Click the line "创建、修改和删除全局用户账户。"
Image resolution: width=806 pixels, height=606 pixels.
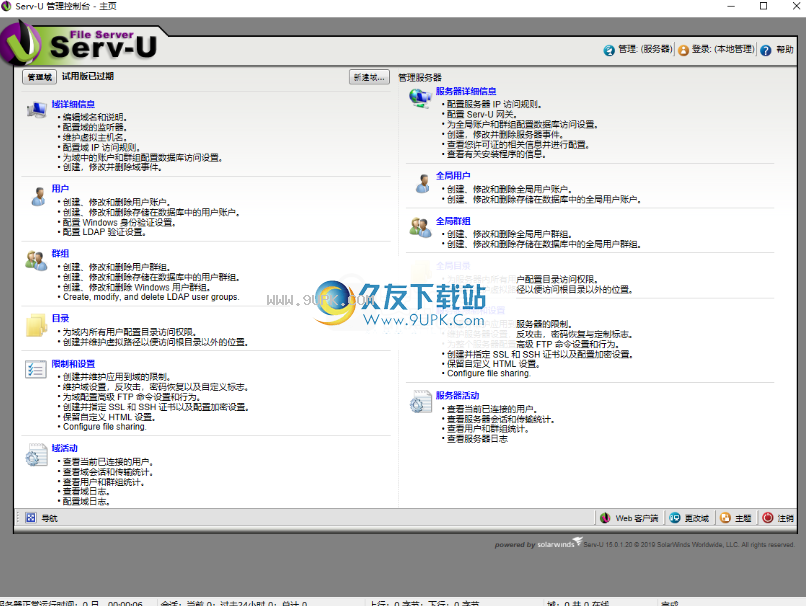(509, 189)
